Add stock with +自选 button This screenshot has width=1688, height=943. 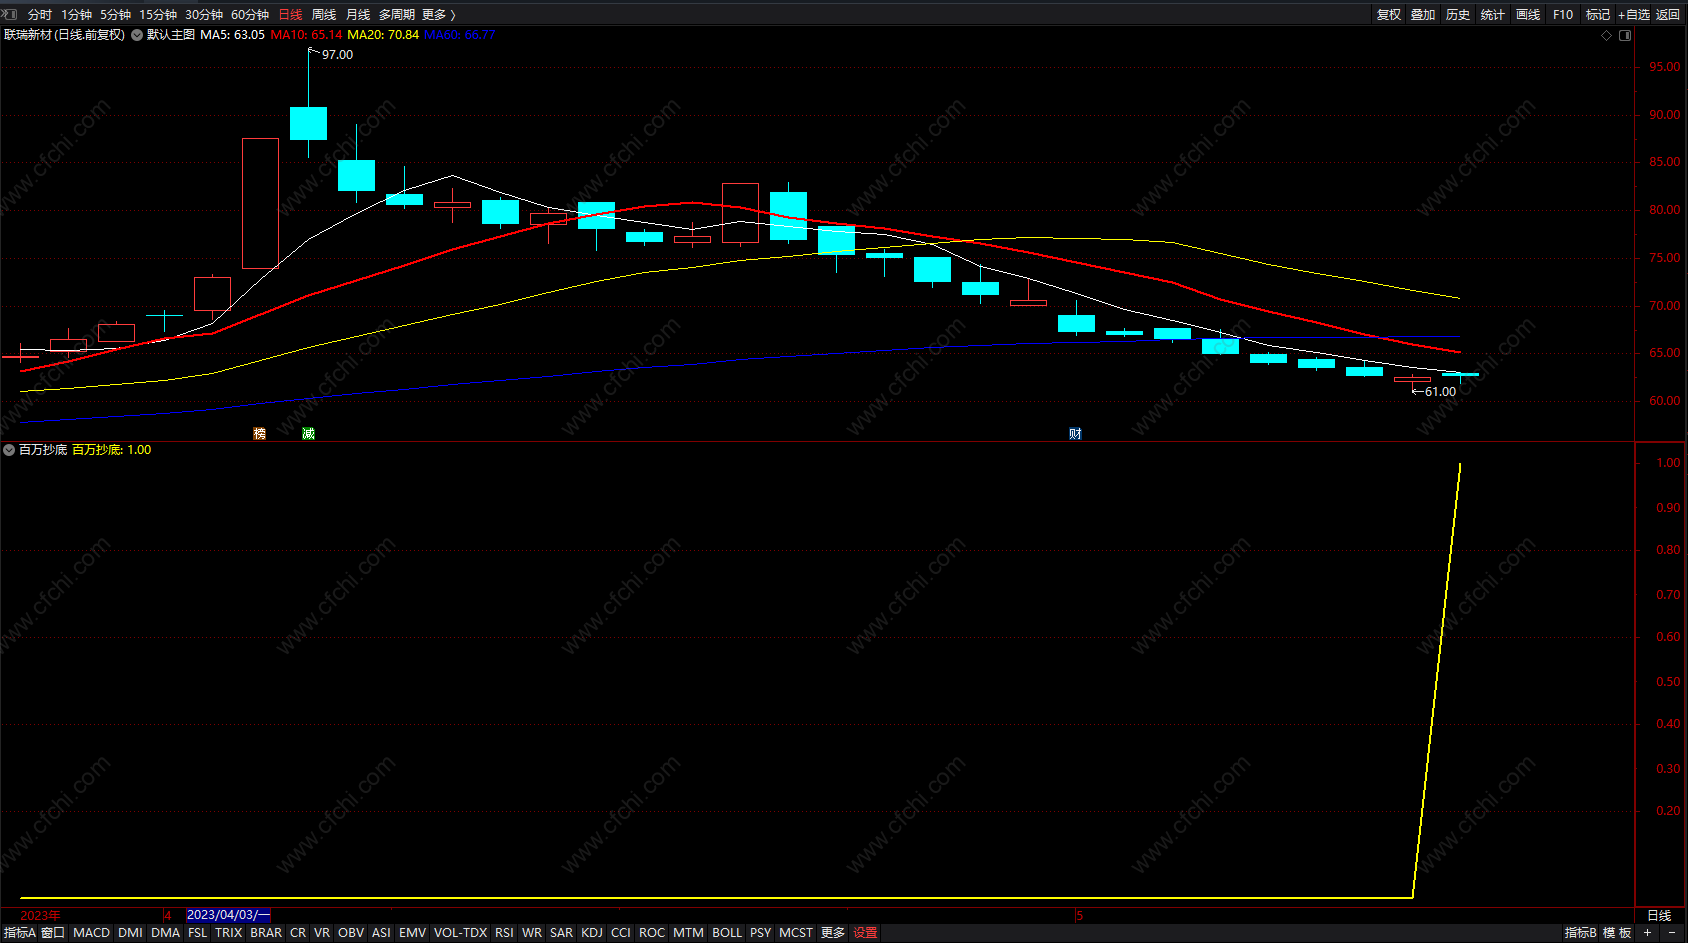click(1634, 14)
